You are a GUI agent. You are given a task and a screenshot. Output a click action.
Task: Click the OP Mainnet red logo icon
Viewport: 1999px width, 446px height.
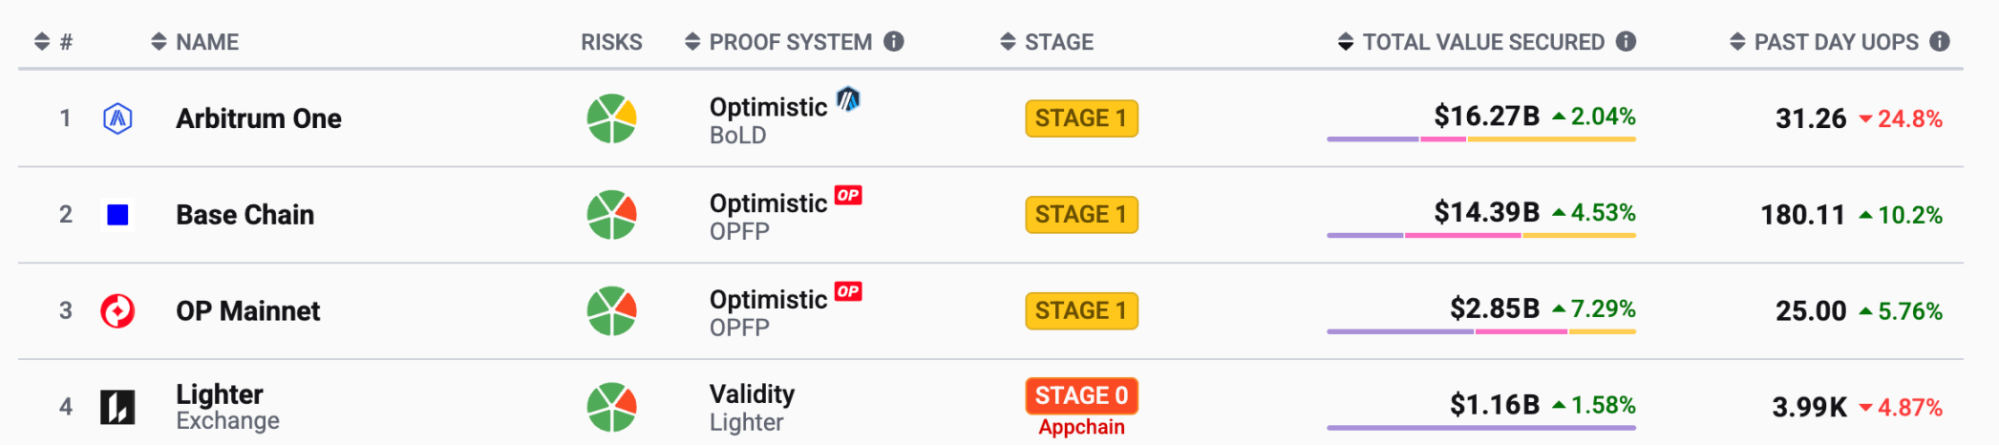tap(118, 311)
